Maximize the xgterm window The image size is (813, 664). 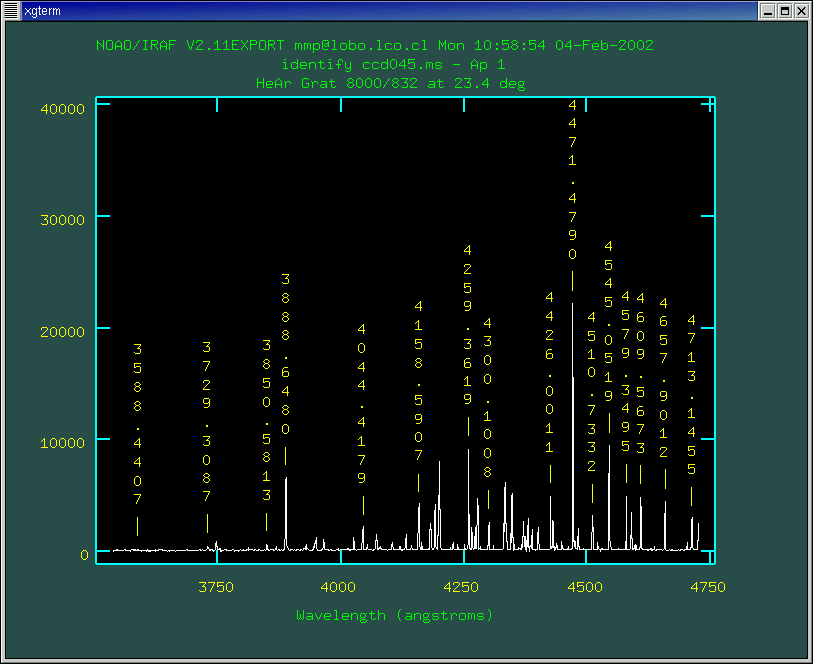785,11
